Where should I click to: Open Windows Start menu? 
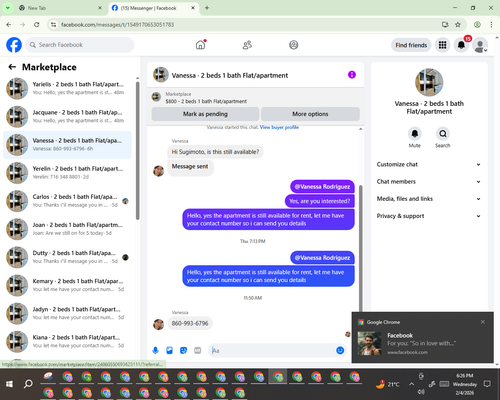point(9,384)
